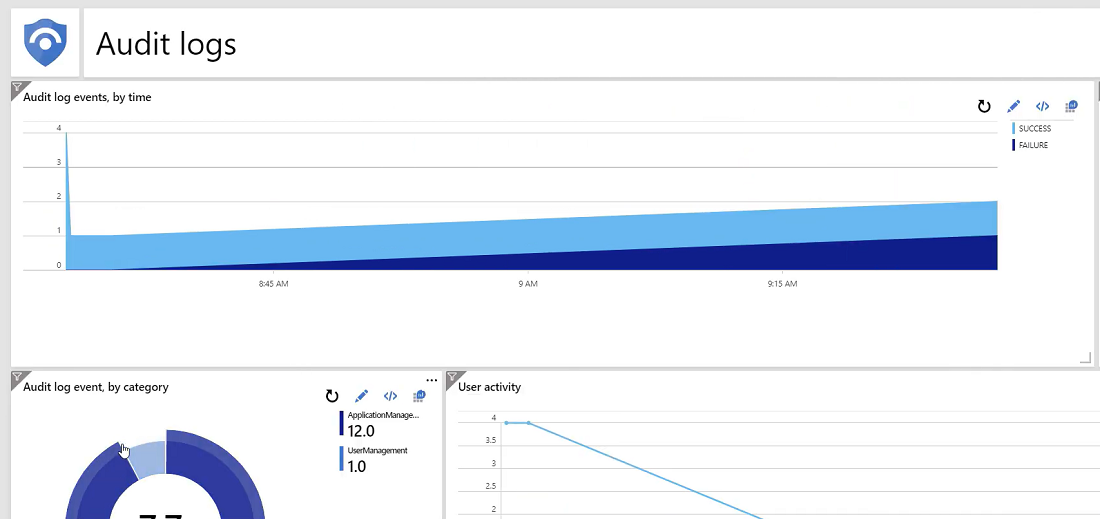1100x519 pixels.
Task: Click the 8:45 AM axis label
Action: point(274,284)
